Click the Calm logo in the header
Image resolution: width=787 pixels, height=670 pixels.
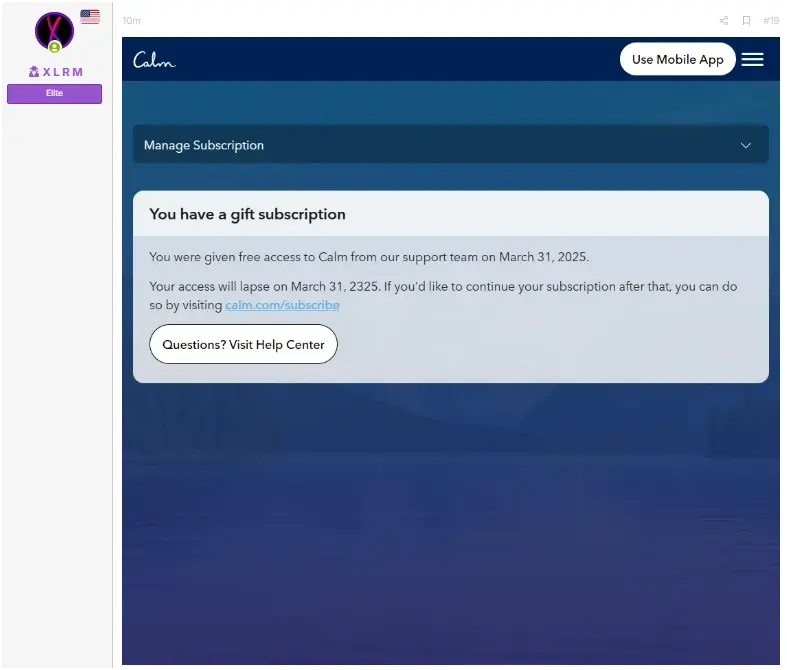pyautogui.click(x=154, y=60)
